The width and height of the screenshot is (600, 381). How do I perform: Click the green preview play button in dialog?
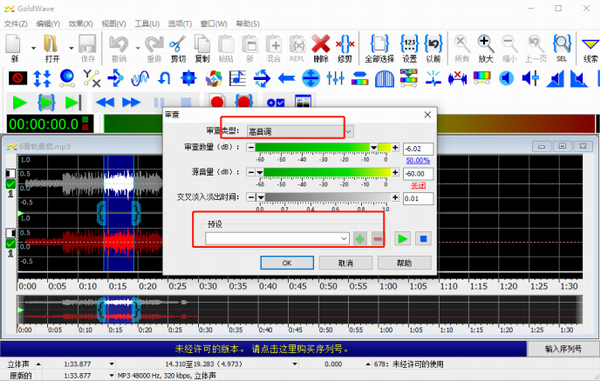point(402,239)
